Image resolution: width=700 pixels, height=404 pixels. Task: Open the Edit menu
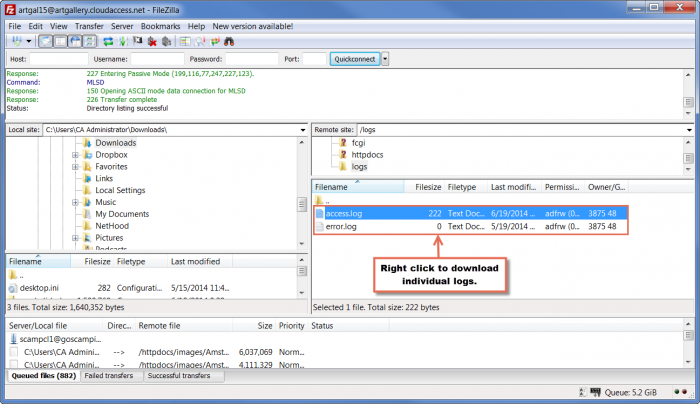tap(35, 26)
